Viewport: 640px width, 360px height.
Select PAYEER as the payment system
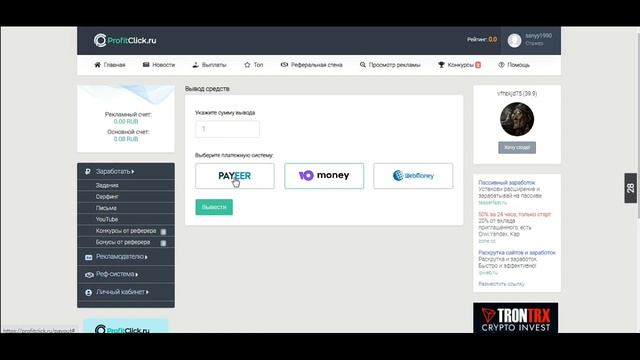pyautogui.click(x=235, y=176)
